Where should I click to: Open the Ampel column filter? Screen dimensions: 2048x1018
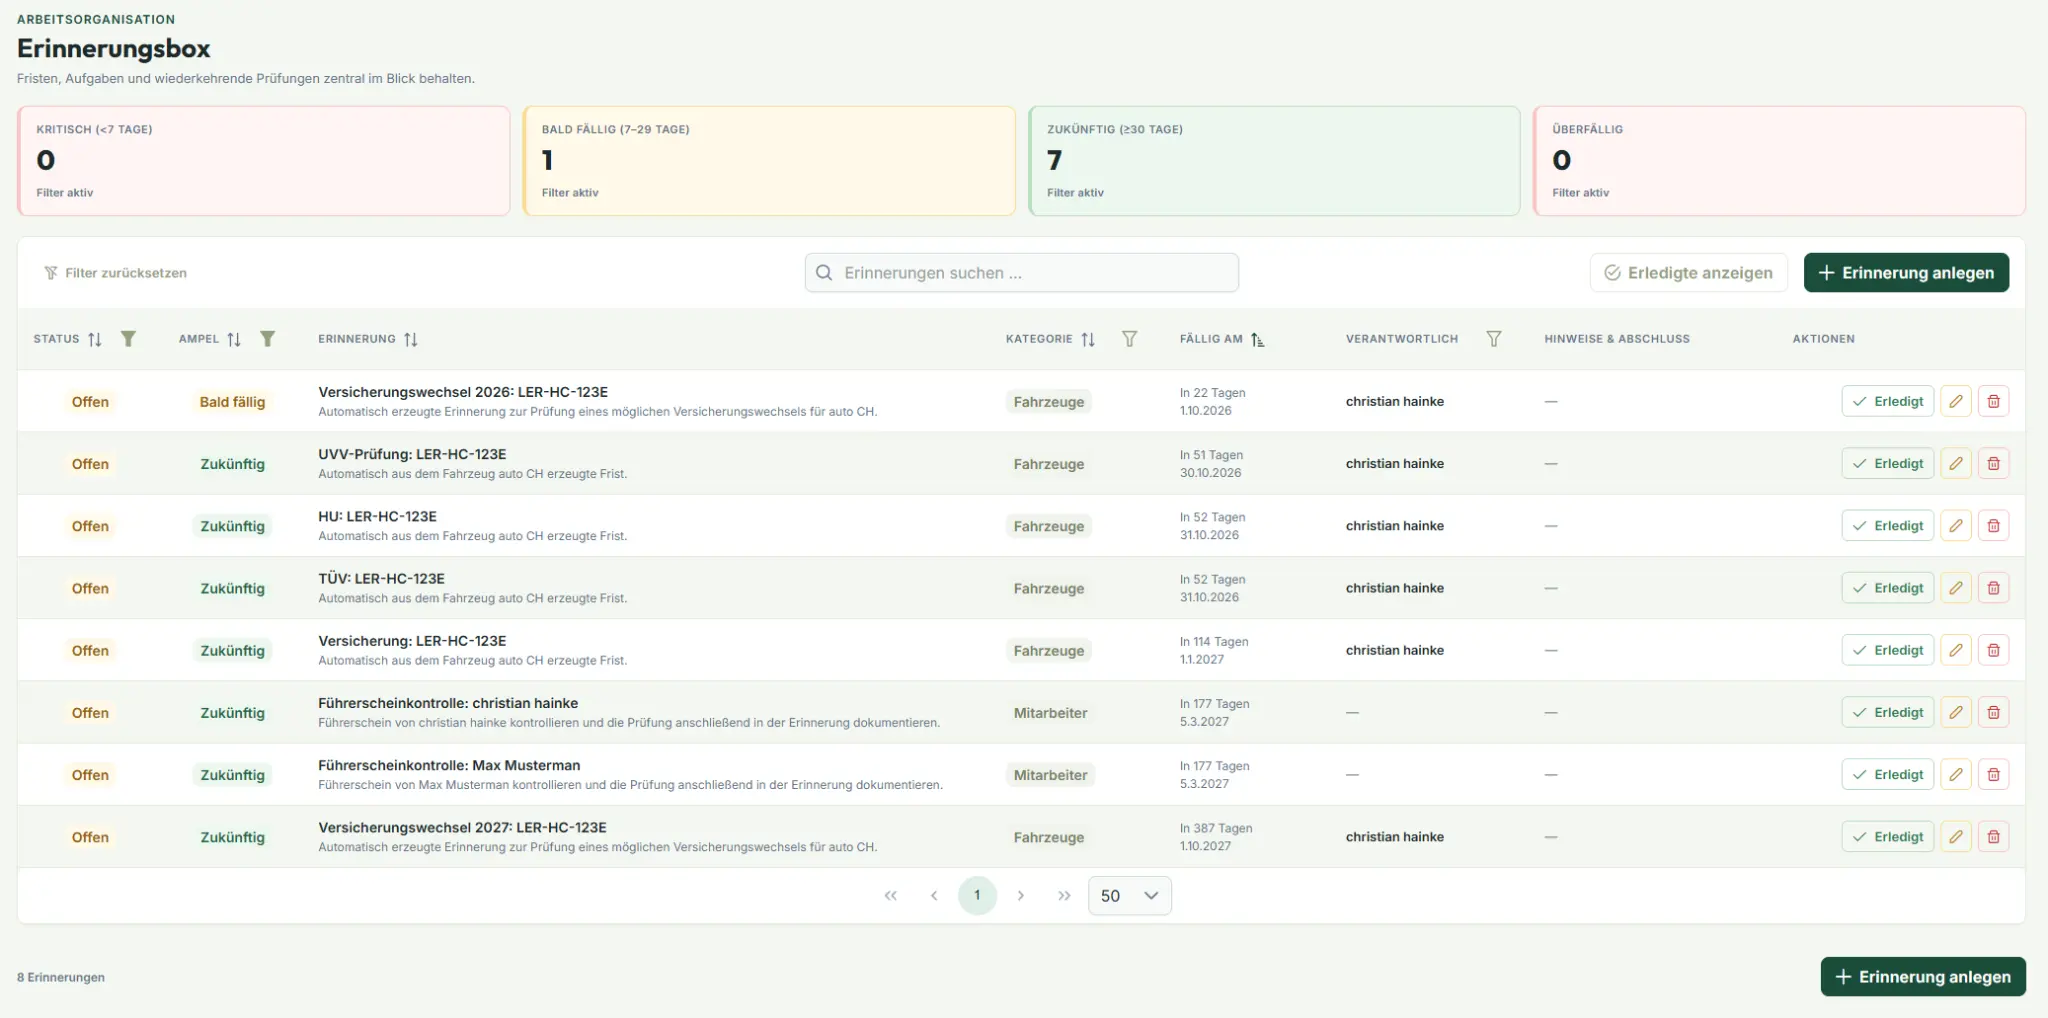(x=267, y=339)
